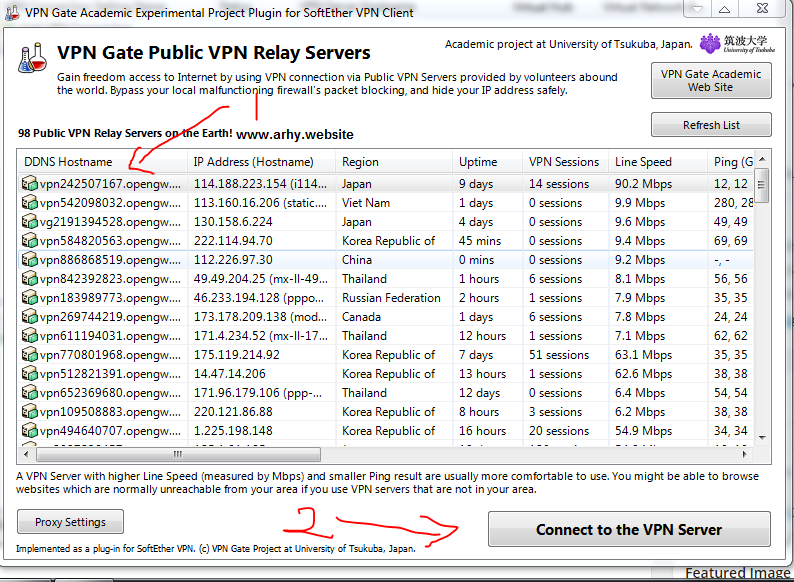The image size is (794, 582).
Task: Click the Viet Nam region cell
Action: tap(366, 203)
